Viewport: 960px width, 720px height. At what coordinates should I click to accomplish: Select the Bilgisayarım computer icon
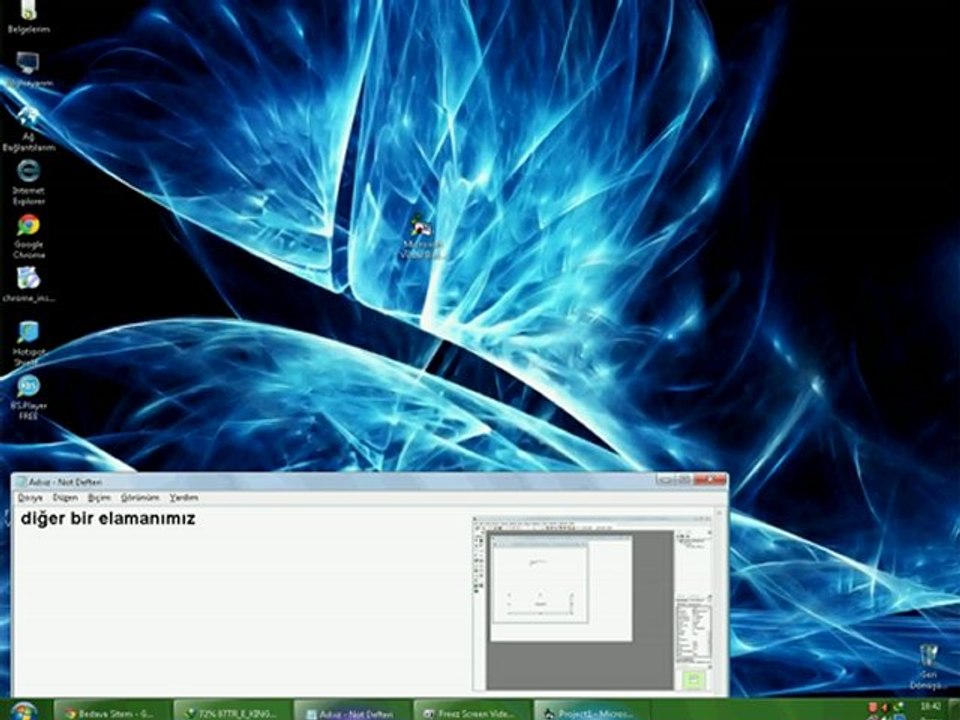coord(28,69)
